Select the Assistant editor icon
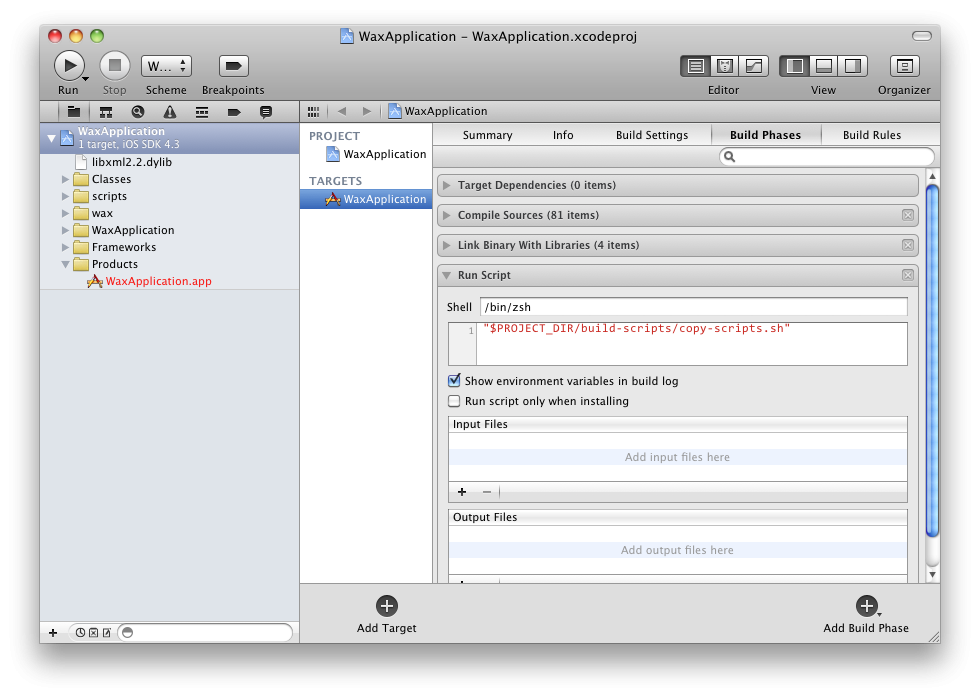Viewport: 980px width, 698px height. [724, 66]
